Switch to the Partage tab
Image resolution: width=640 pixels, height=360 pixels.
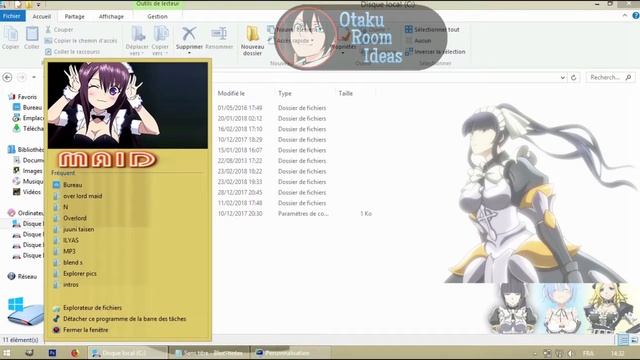(x=74, y=16)
